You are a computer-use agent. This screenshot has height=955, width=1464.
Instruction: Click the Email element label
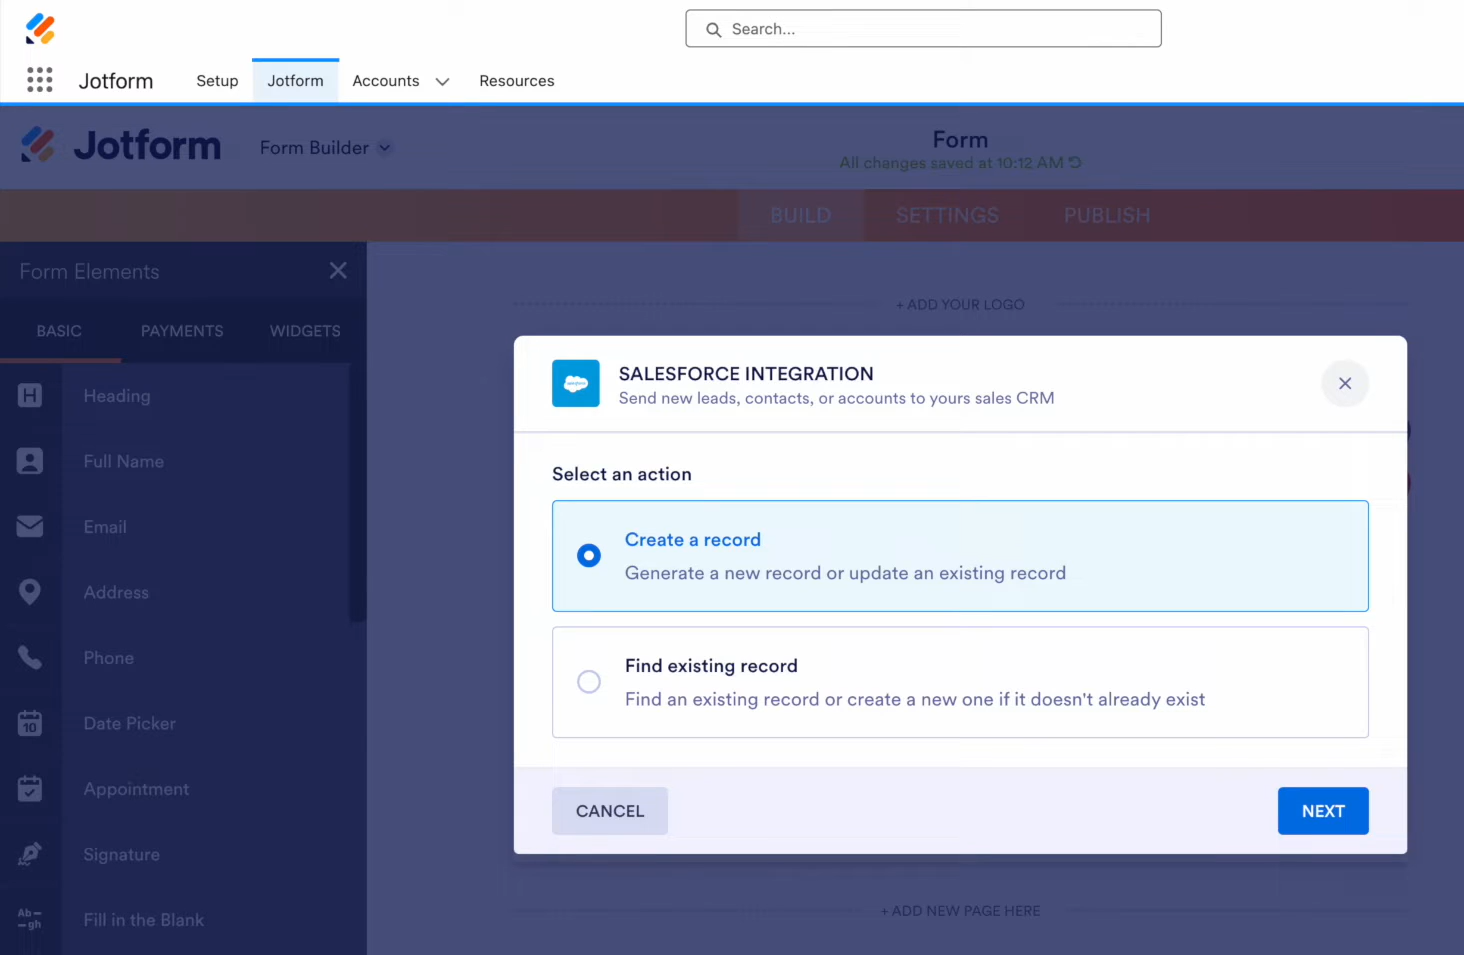tap(105, 527)
